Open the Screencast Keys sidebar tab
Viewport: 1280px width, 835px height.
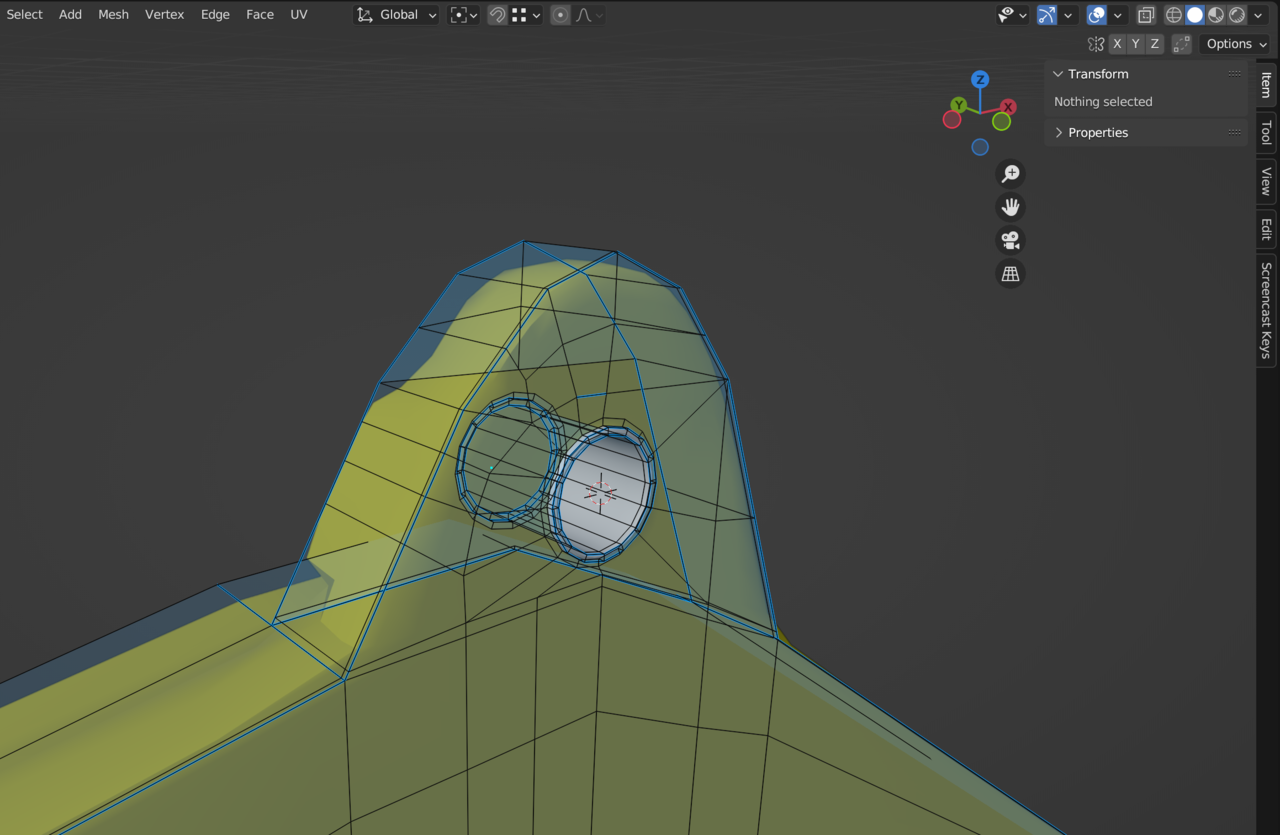pos(1266,310)
